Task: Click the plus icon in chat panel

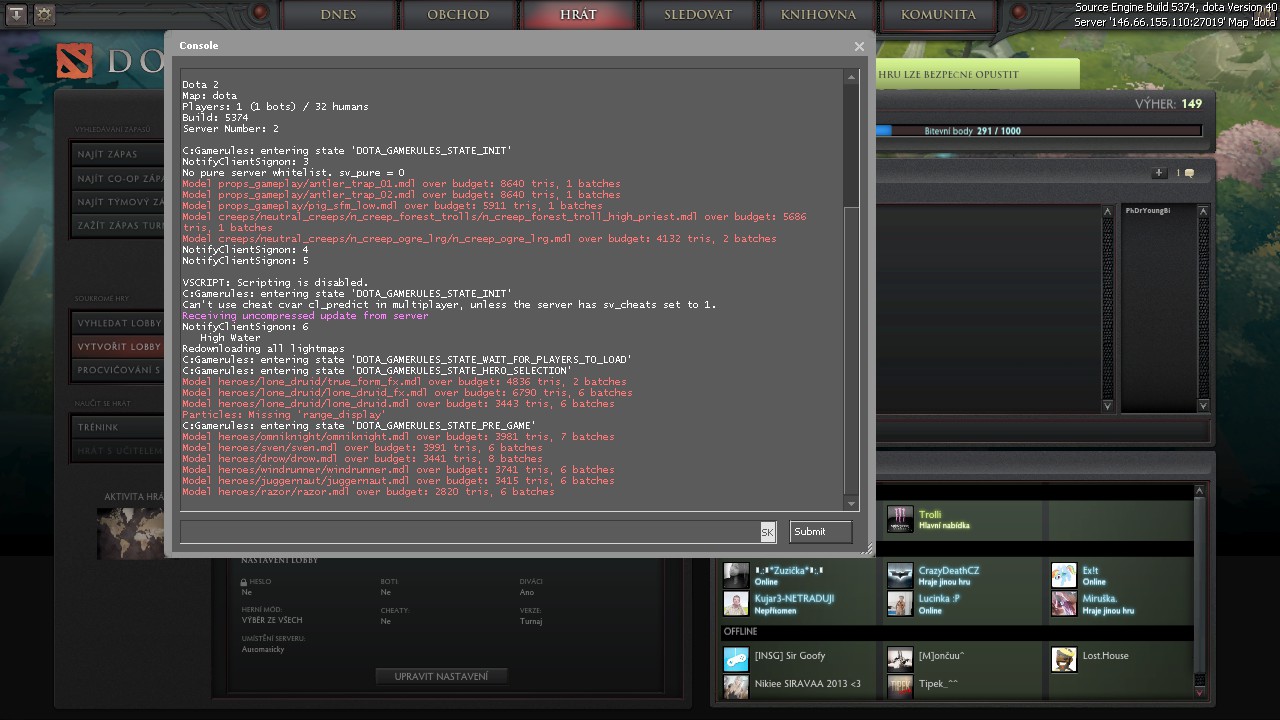Action: (1159, 173)
